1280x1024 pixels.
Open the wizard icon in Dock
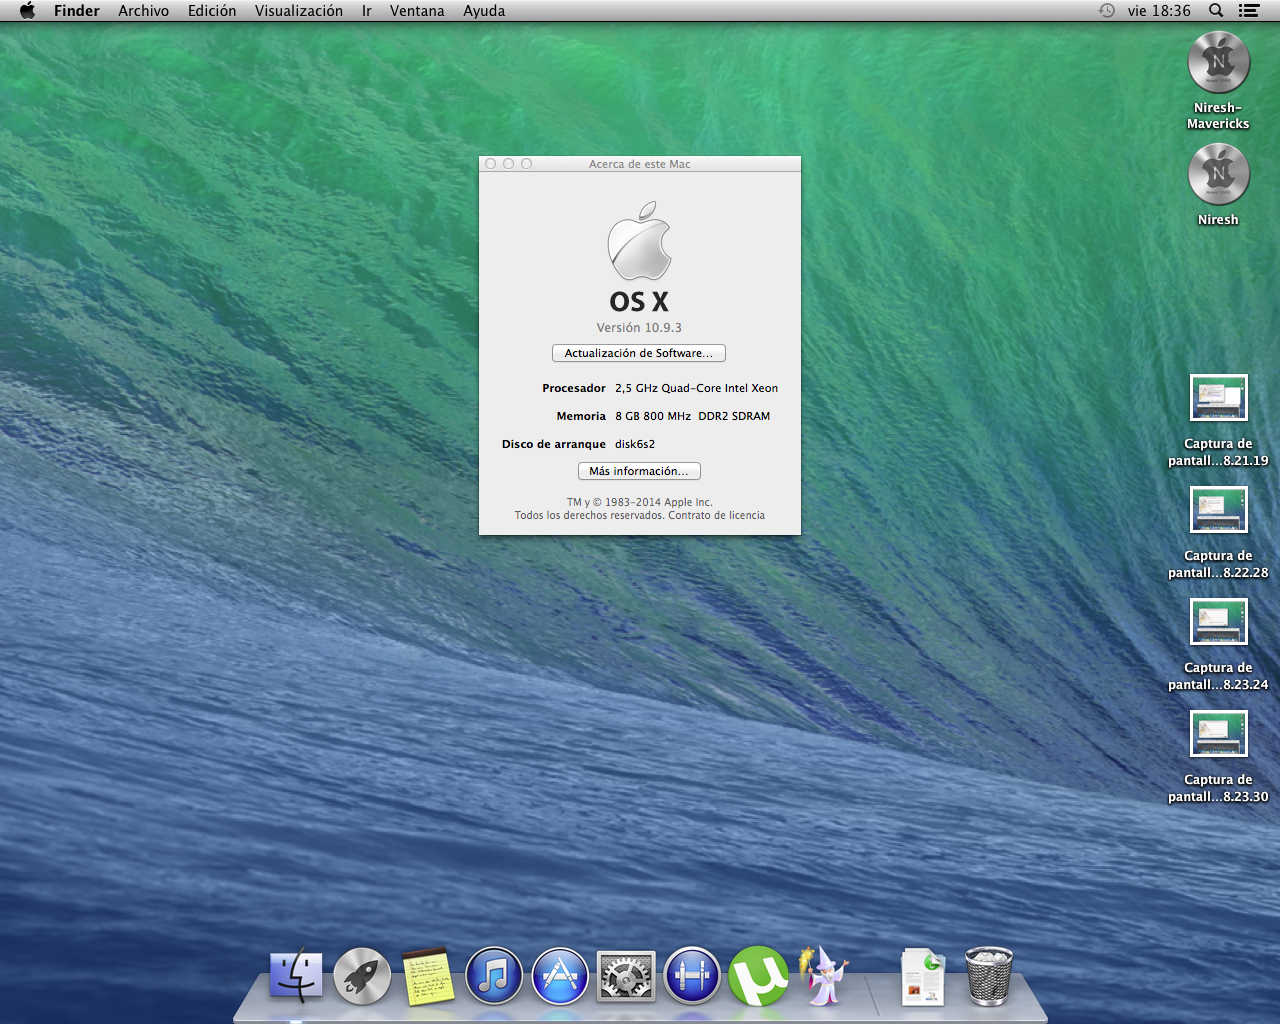pos(824,976)
